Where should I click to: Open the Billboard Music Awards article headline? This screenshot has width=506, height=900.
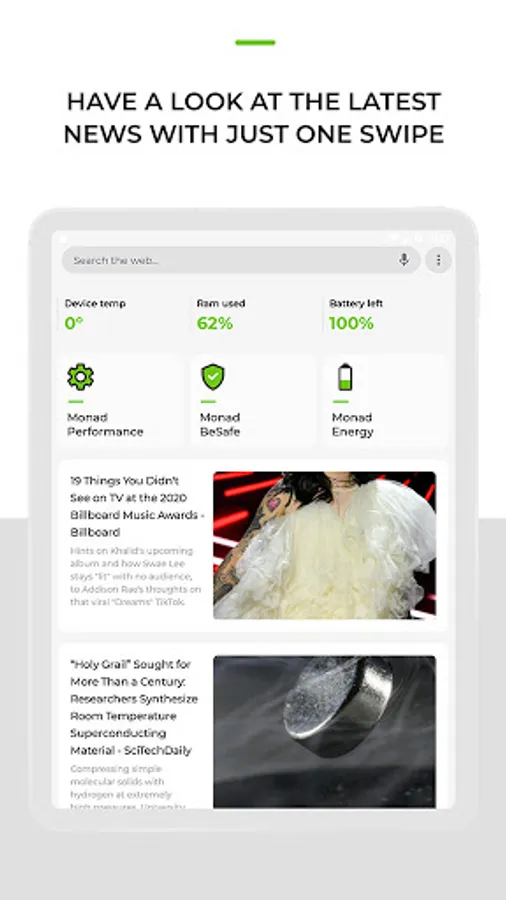[x=137, y=506]
